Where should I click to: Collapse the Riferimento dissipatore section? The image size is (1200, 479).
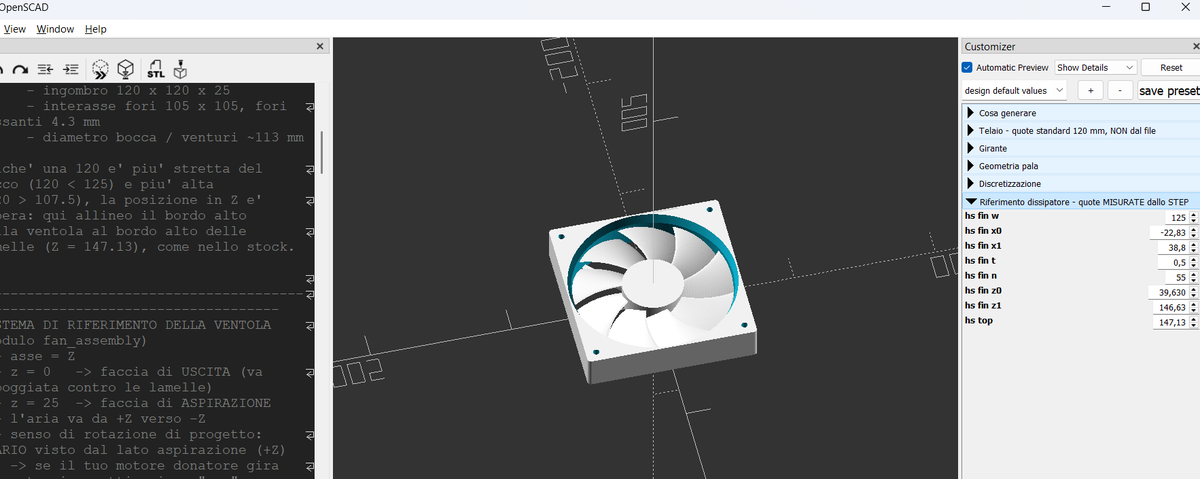(x=1080, y=201)
